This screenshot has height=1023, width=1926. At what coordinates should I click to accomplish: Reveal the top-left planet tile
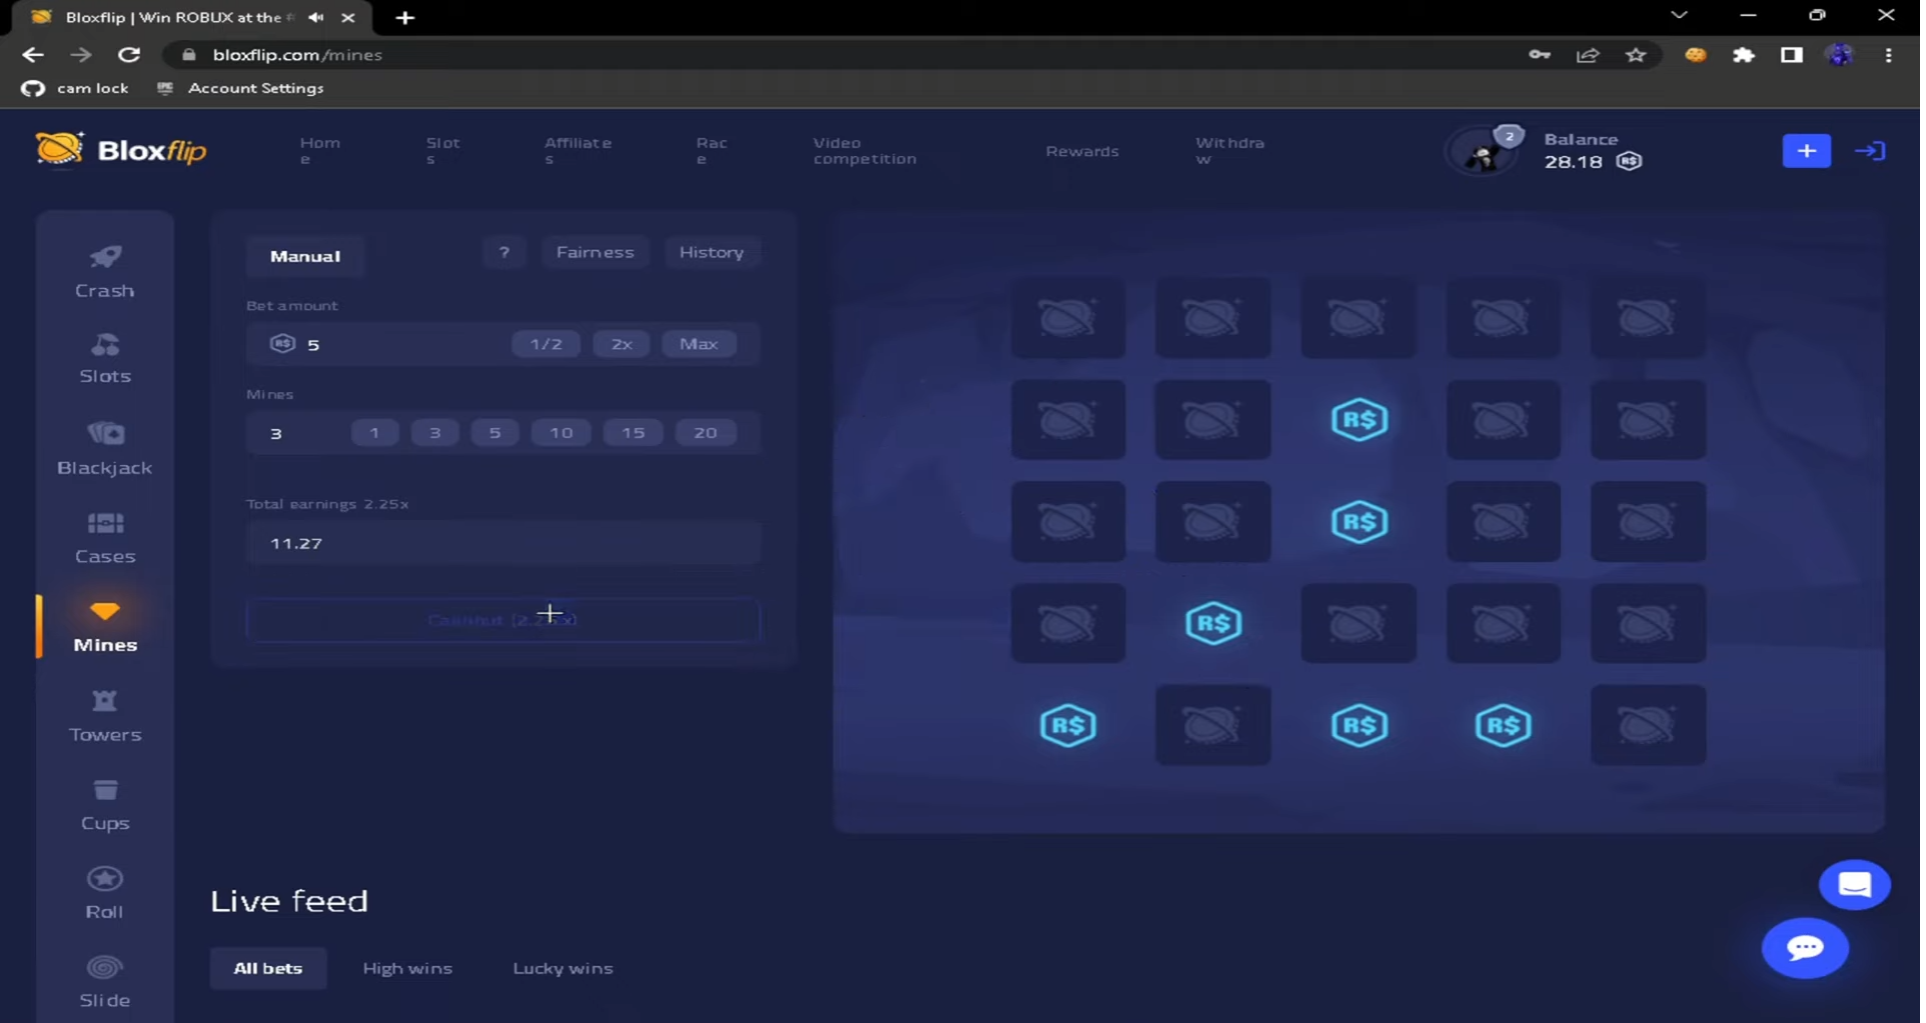tap(1067, 318)
